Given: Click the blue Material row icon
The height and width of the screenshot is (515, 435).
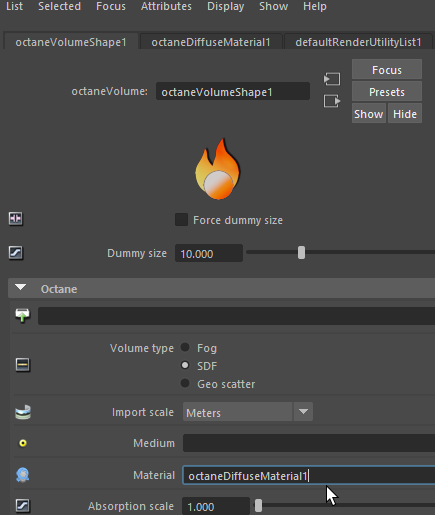Looking at the screenshot, I should 23,475.
